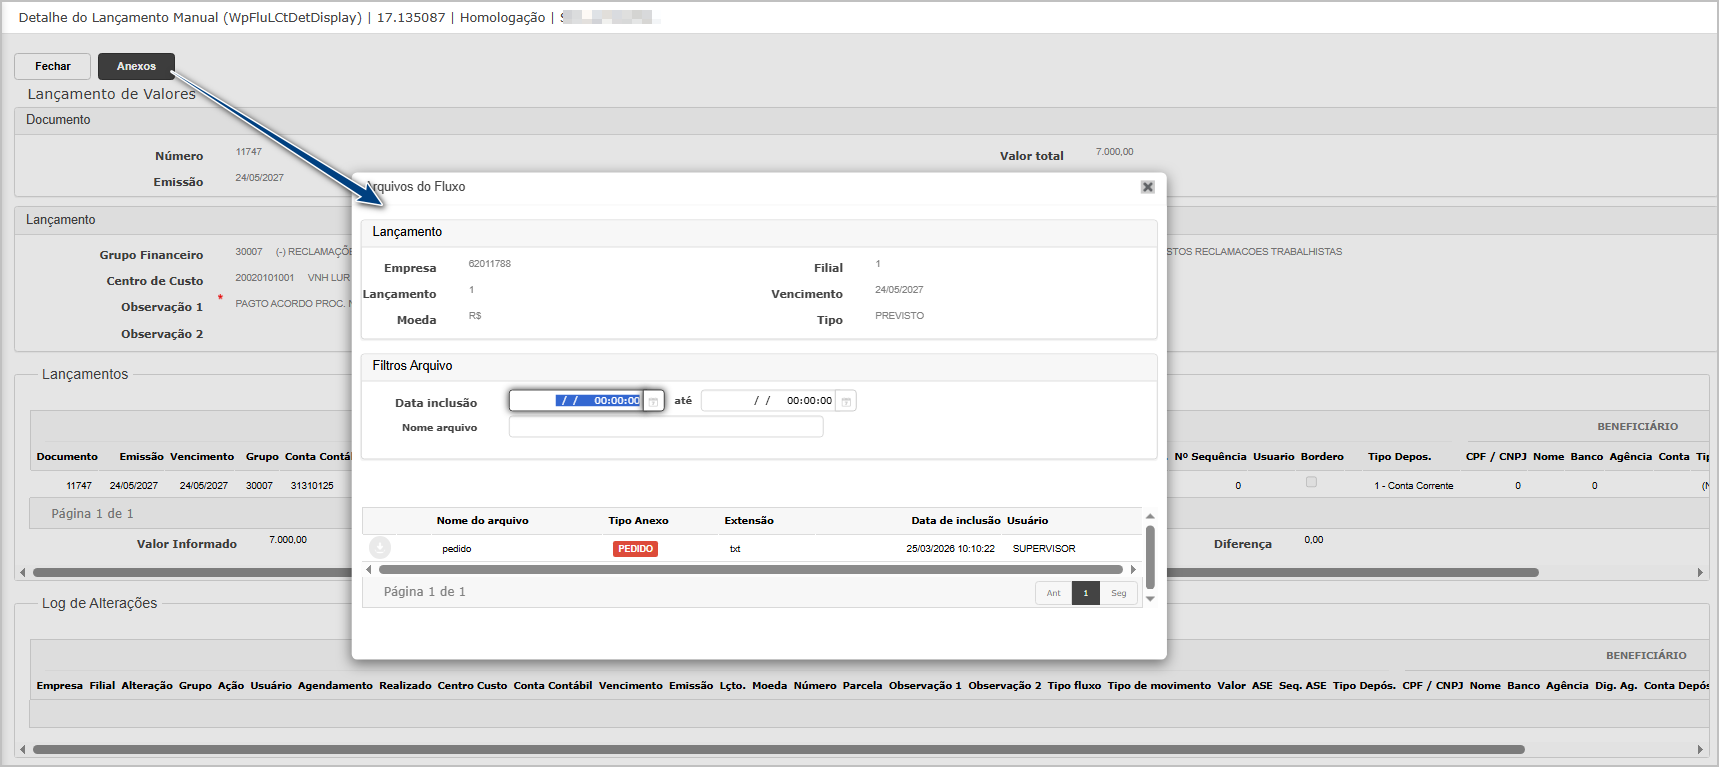Click the Anexos button
Screen dimensions: 1719x767
136,66
